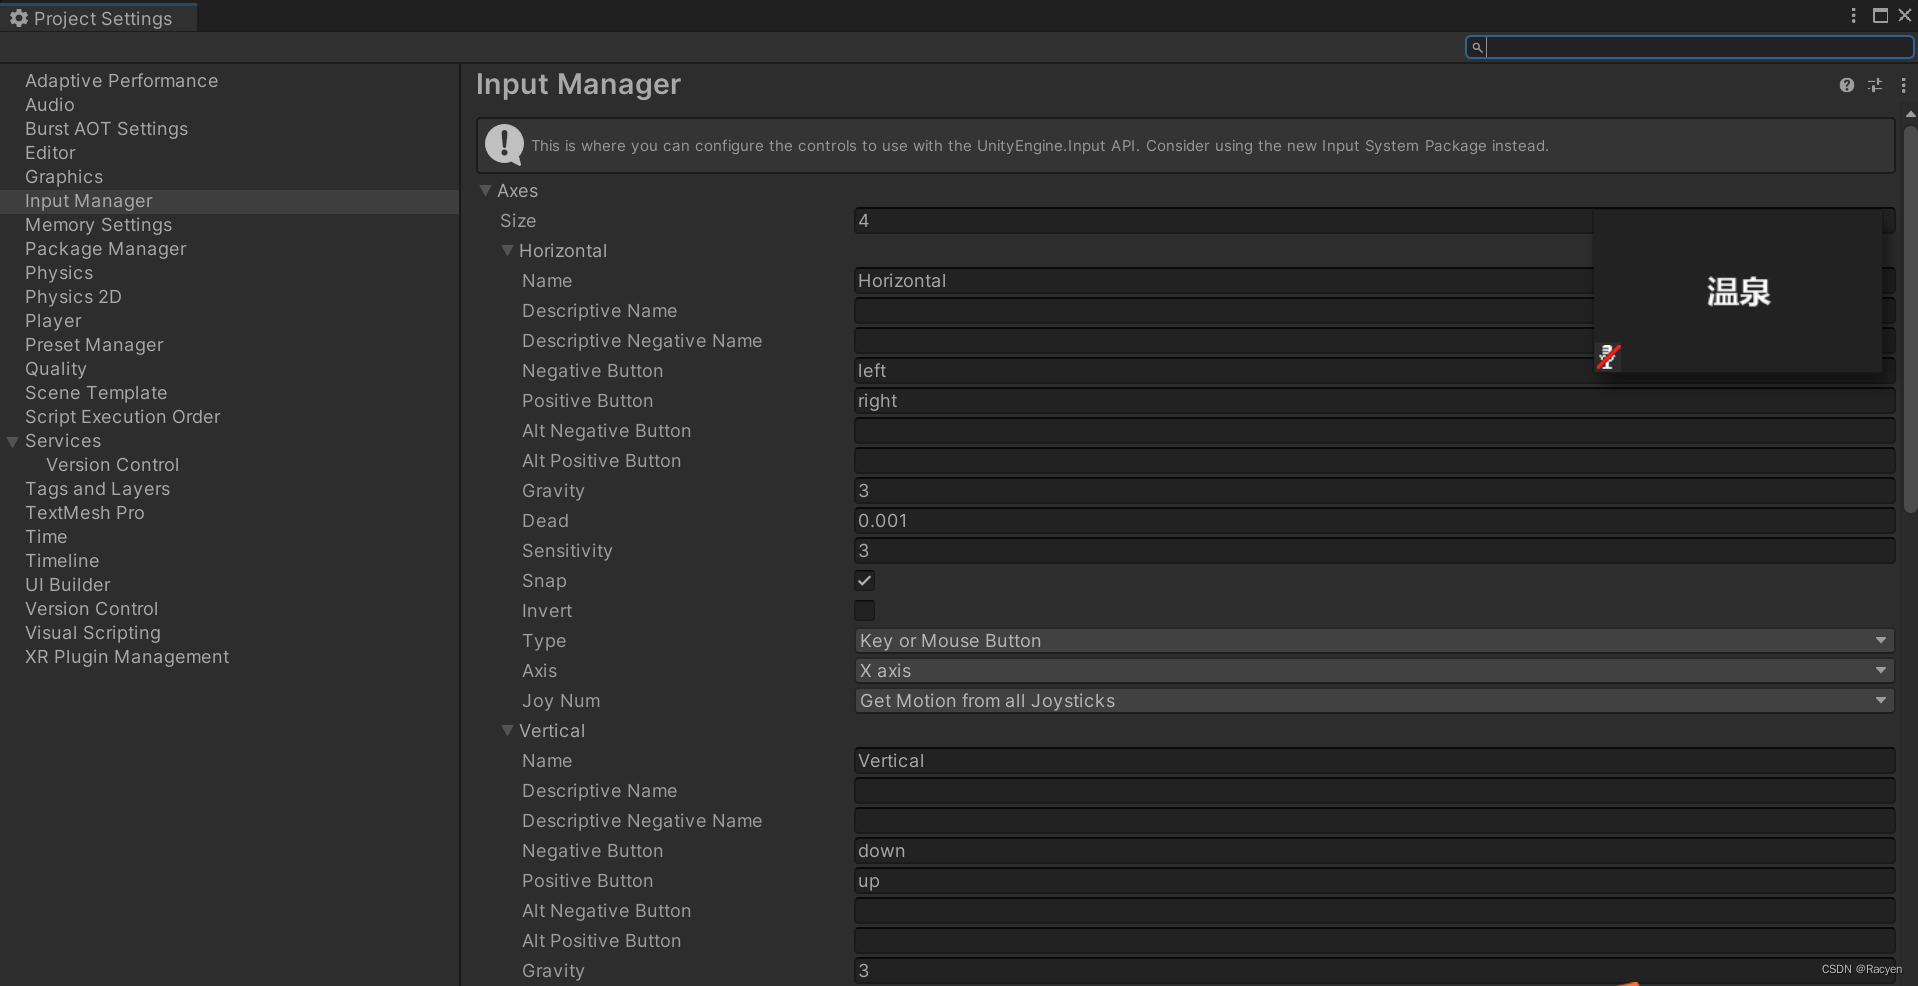This screenshot has width=1918, height=986.
Task: Click the gear icon beside Project Settings title
Action: (20, 17)
